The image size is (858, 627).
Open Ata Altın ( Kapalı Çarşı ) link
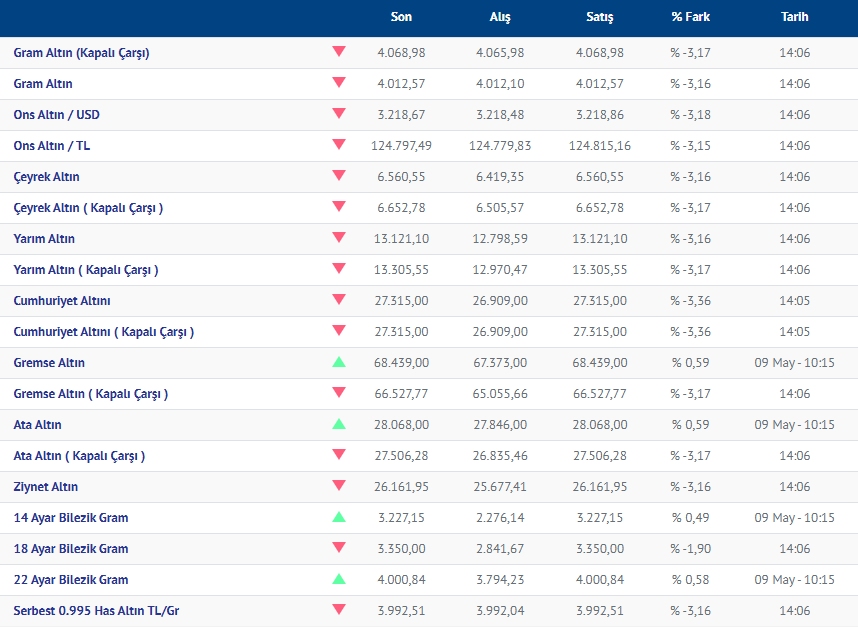[x=79, y=456]
